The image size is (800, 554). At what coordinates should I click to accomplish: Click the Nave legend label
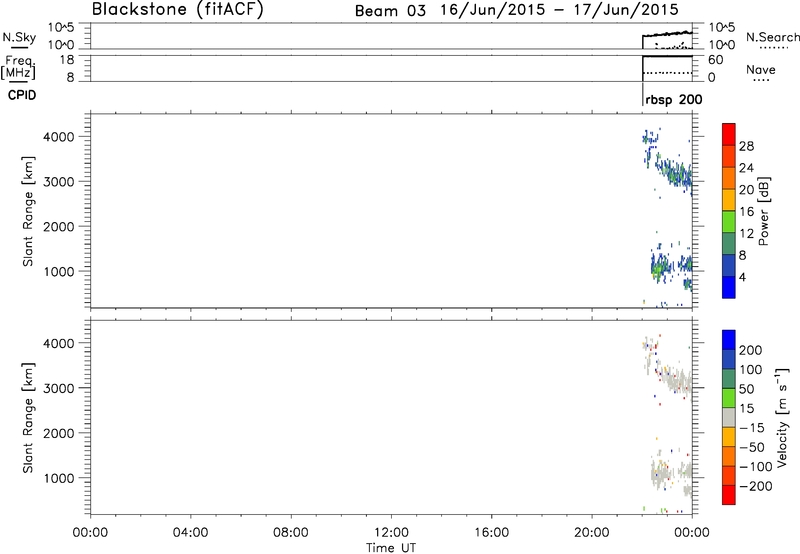761,70
